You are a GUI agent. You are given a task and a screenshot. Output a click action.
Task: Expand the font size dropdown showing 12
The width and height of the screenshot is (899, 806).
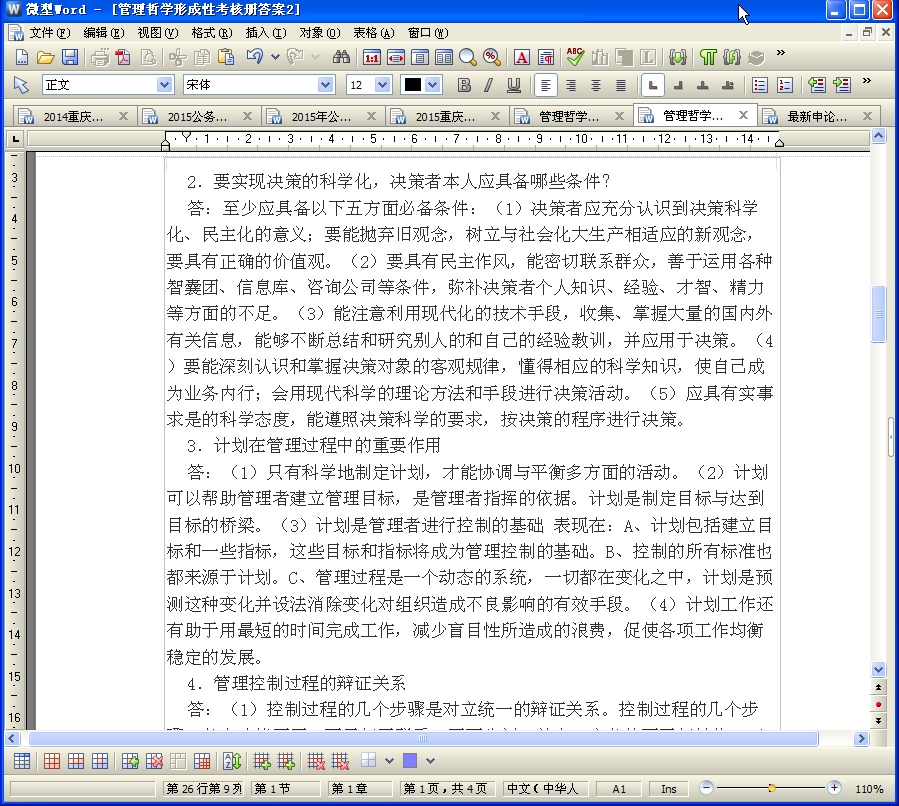pos(382,85)
